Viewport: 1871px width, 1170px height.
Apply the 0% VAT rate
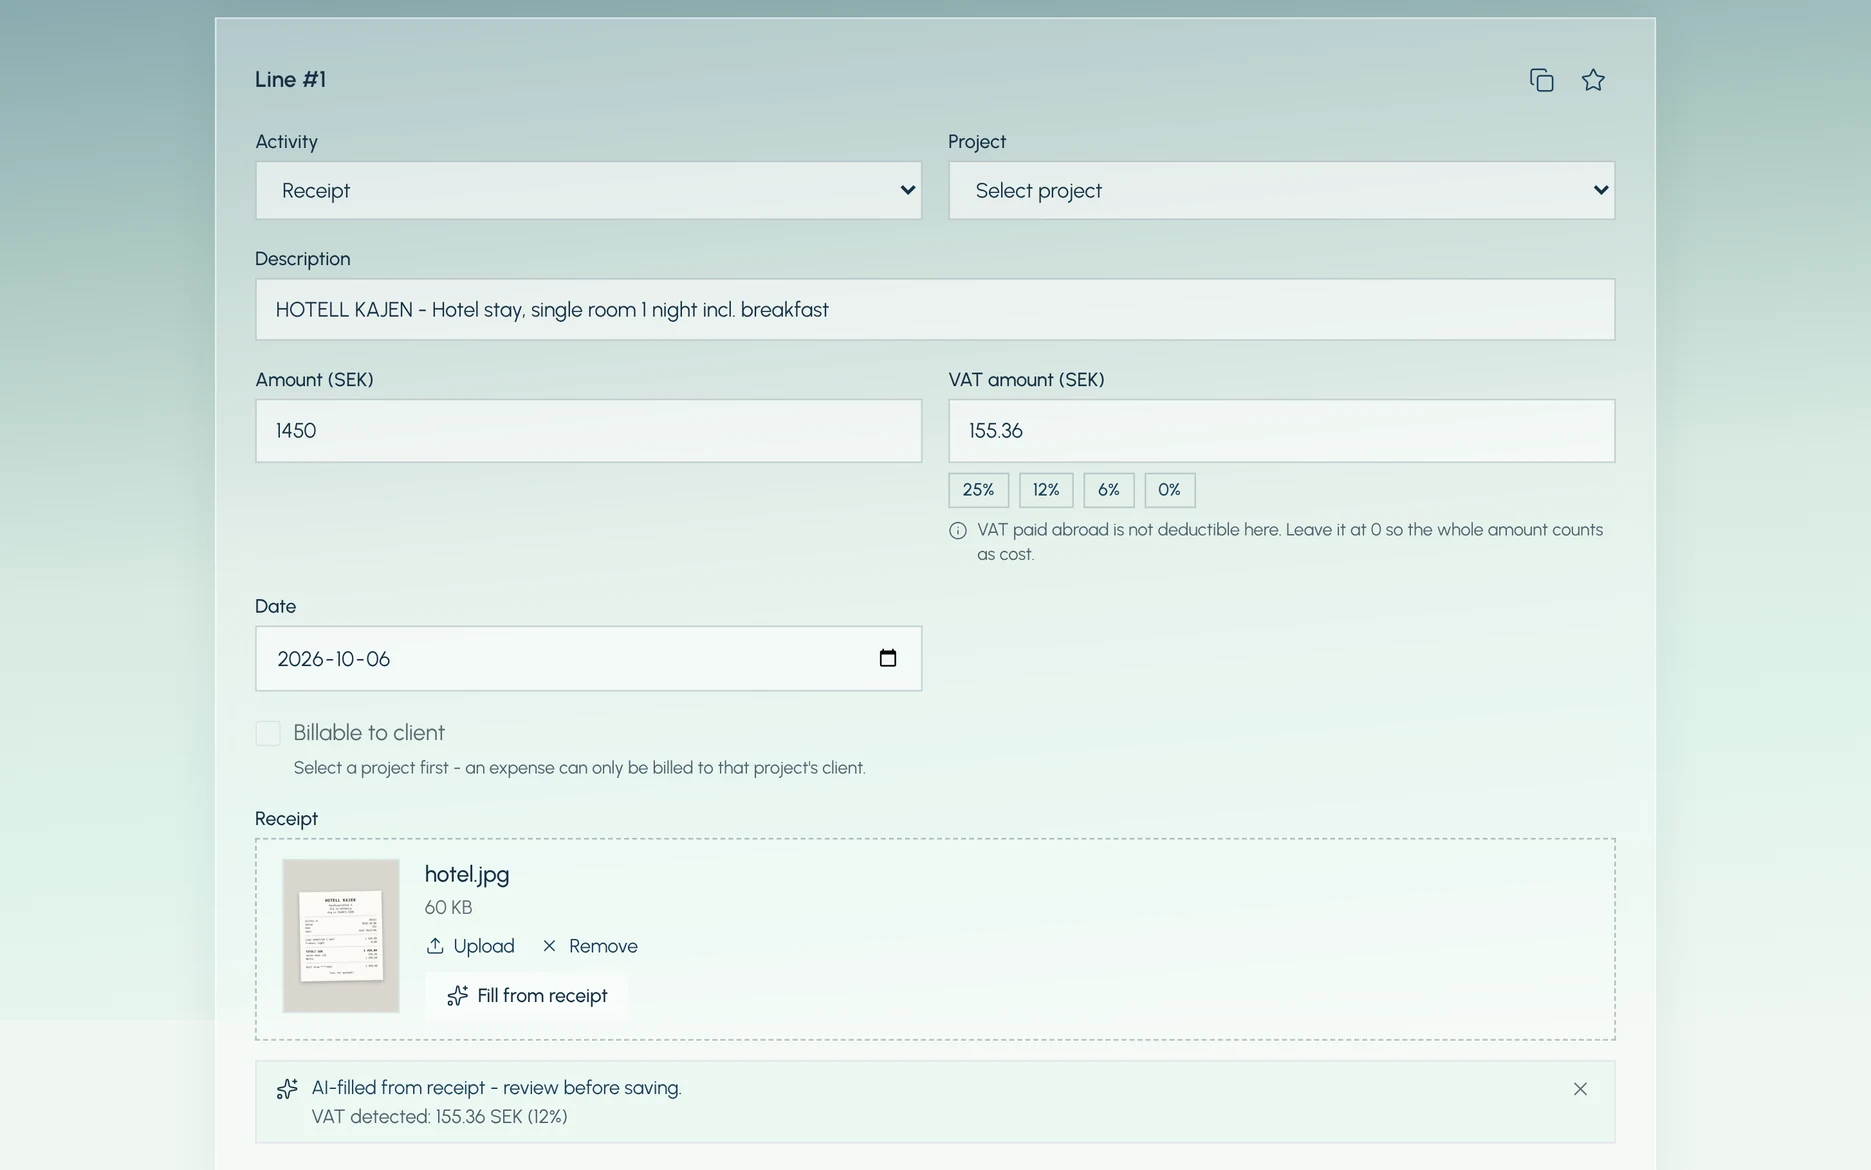click(1169, 490)
